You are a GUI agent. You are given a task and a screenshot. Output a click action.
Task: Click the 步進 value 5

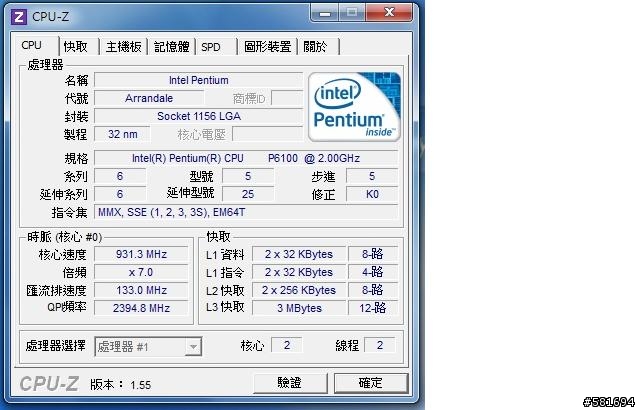[372, 176]
